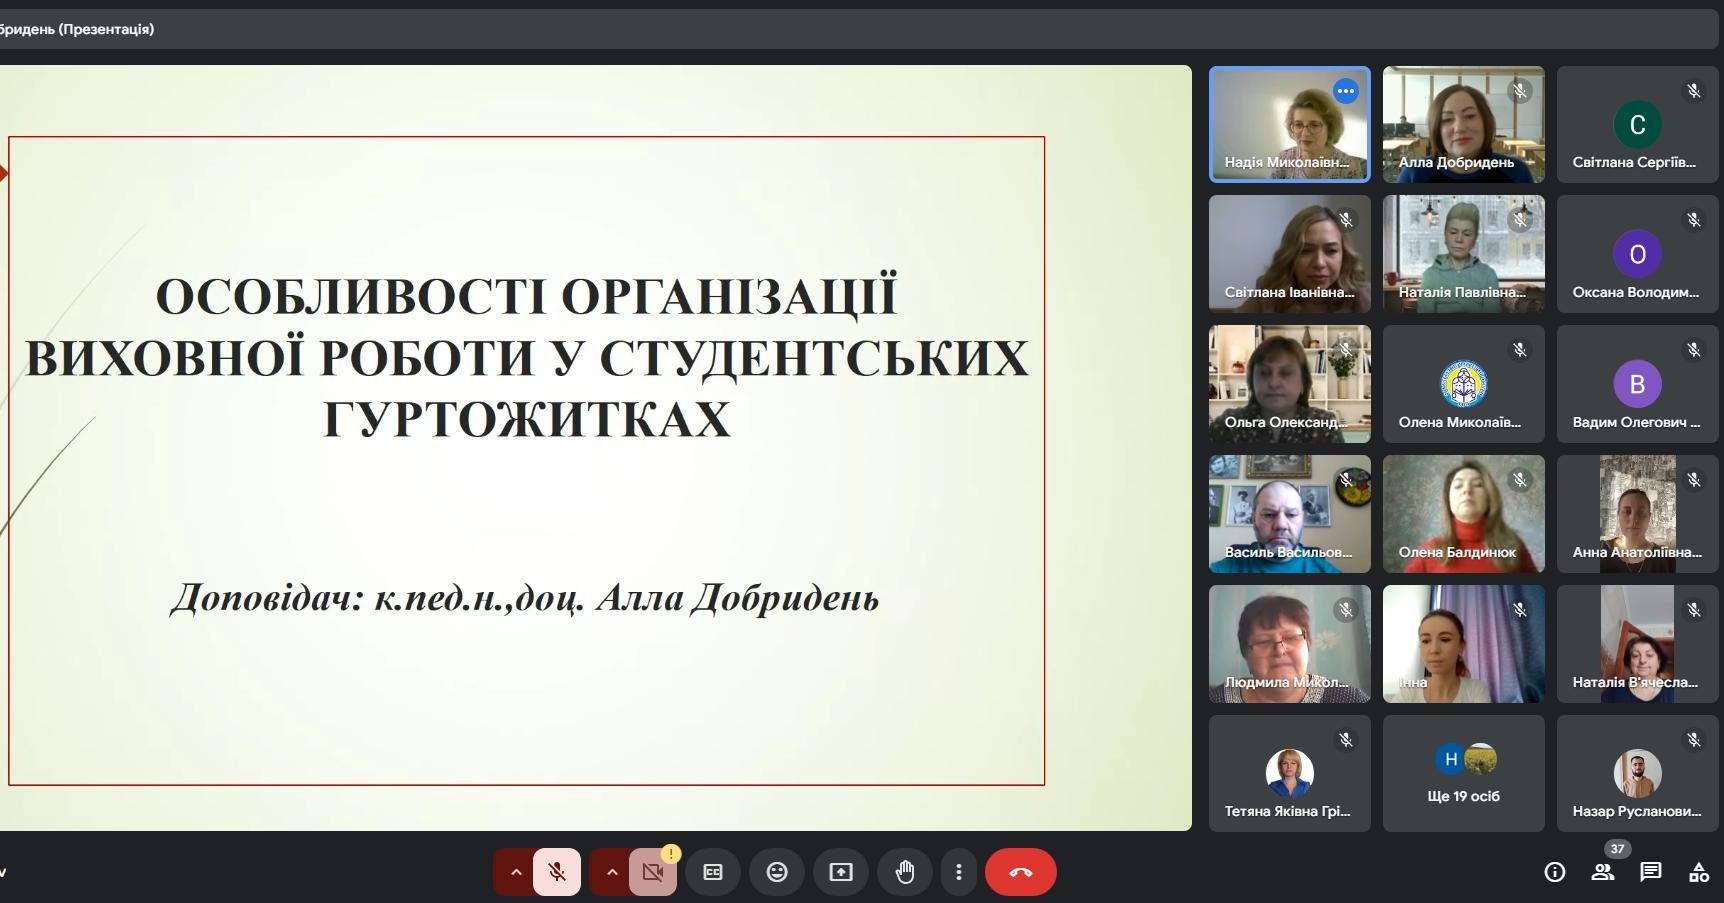Open activities panel
The image size is (1724, 903).
[1699, 872]
